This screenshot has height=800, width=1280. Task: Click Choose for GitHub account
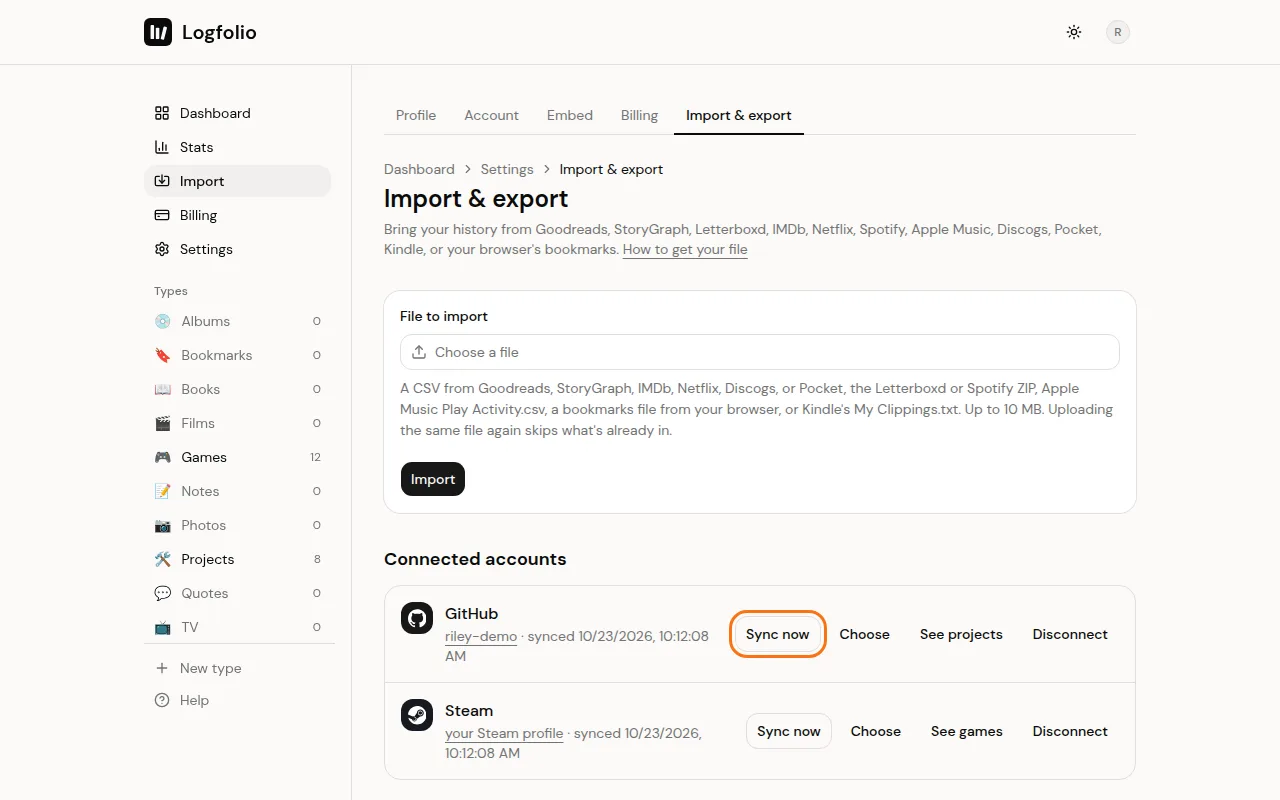[x=865, y=634]
